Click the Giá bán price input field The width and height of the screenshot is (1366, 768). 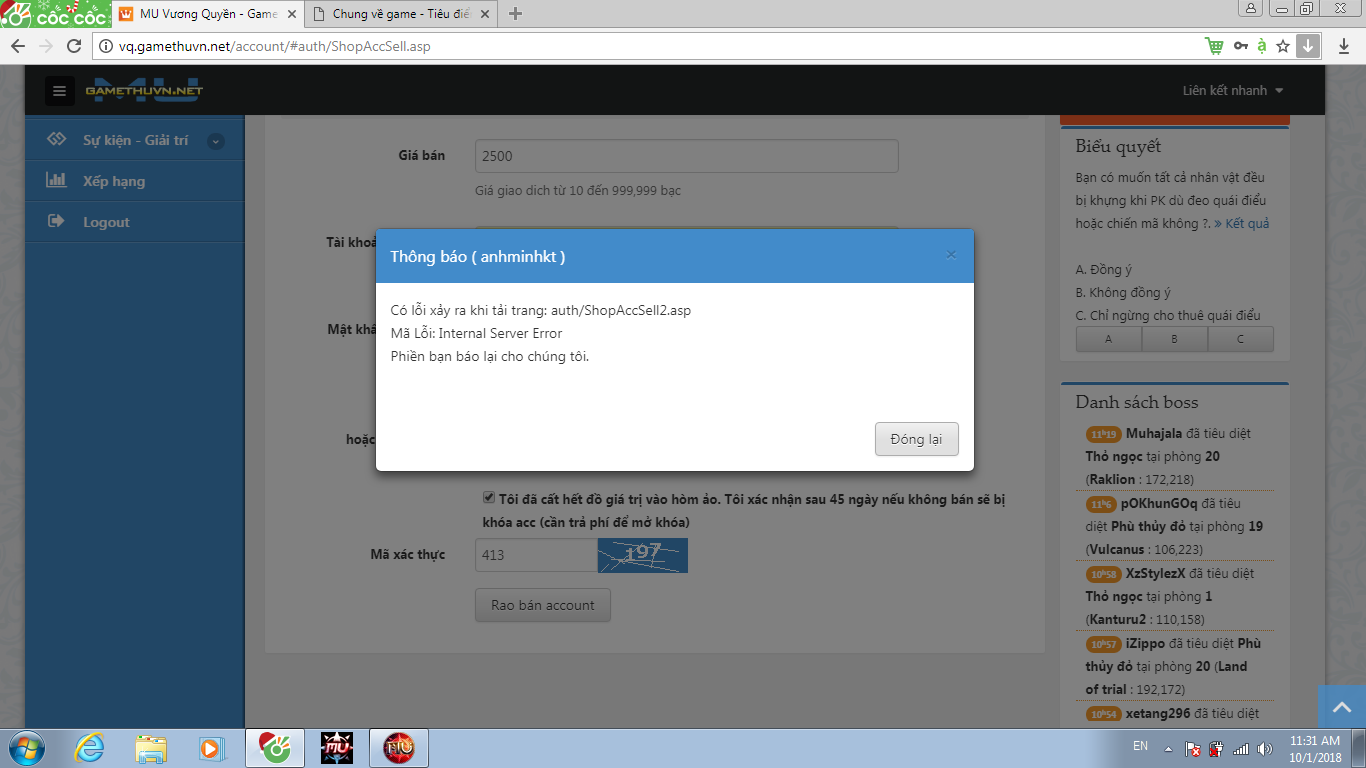point(686,156)
